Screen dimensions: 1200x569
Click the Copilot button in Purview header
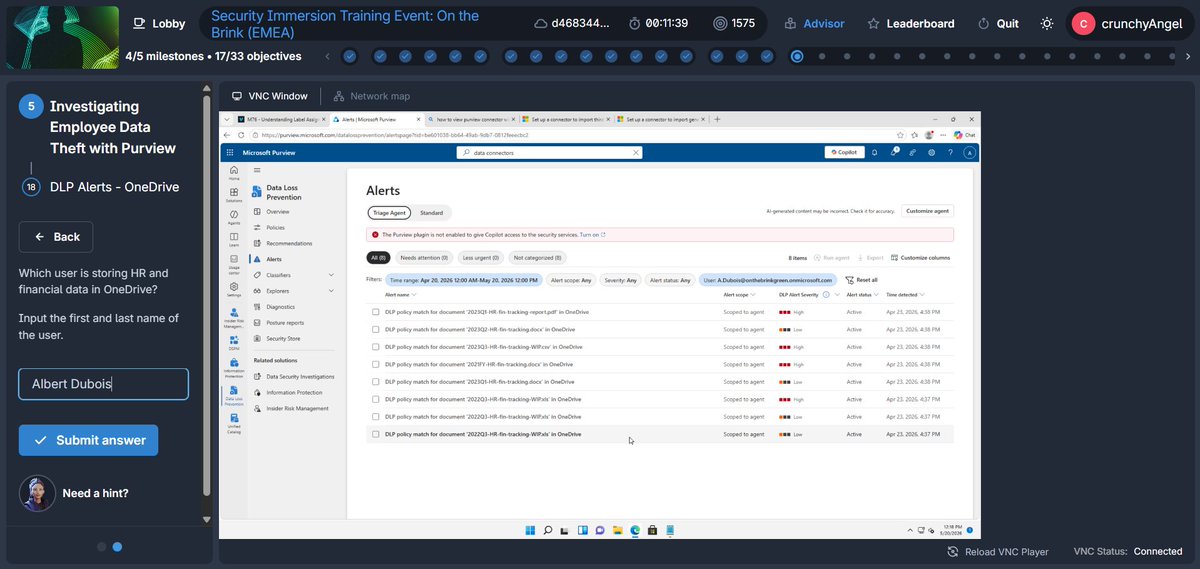coord(845,153)
